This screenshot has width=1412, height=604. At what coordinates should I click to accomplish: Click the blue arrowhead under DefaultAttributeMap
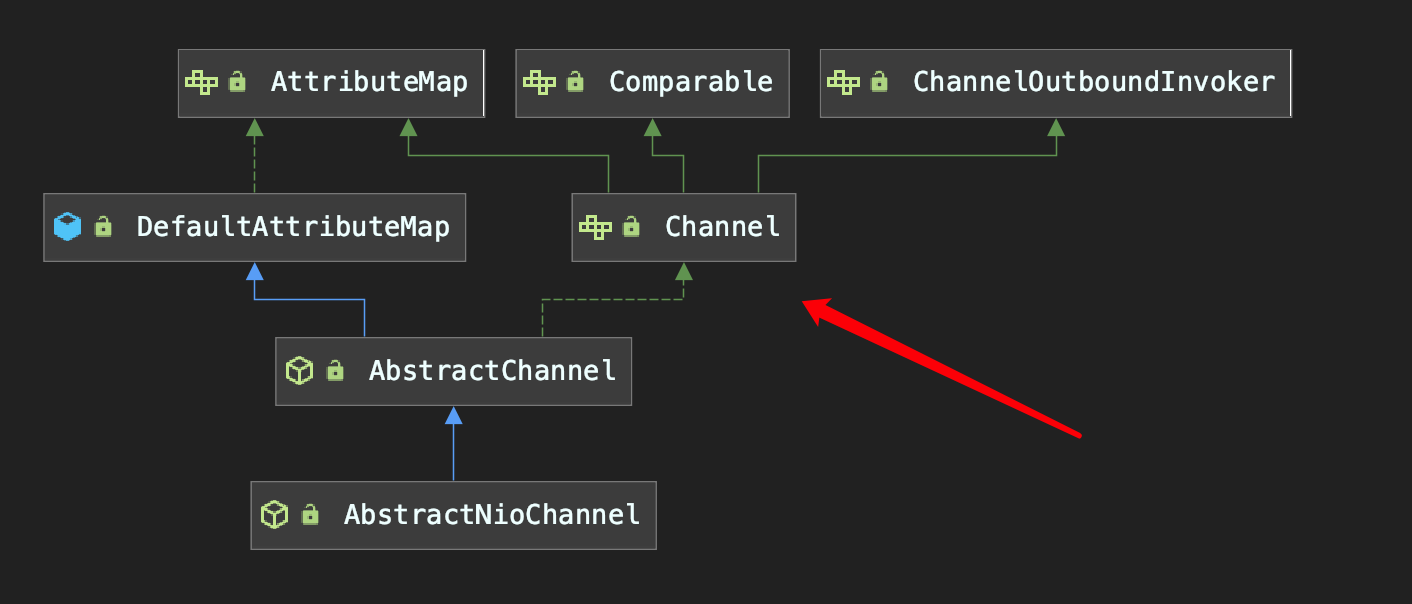(x=255, y=271)
